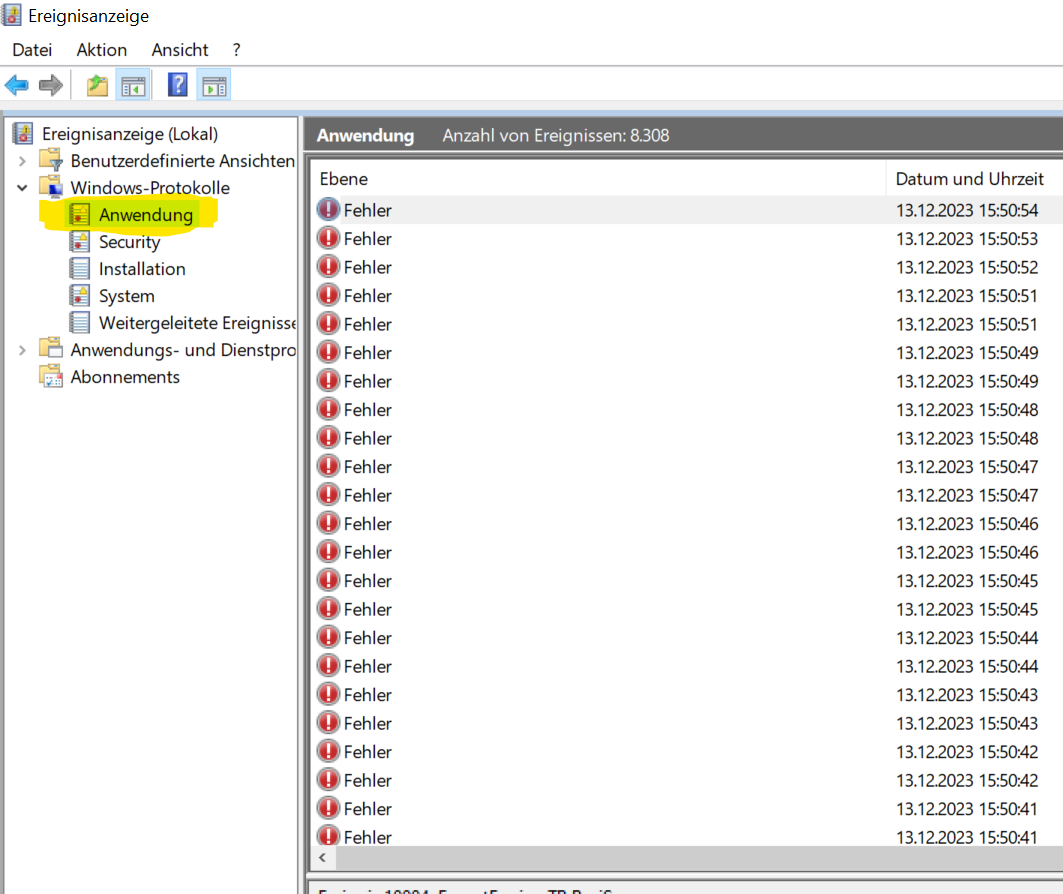Click the Benutzerdefinierte Ansichten tree label

click(182, 161)
